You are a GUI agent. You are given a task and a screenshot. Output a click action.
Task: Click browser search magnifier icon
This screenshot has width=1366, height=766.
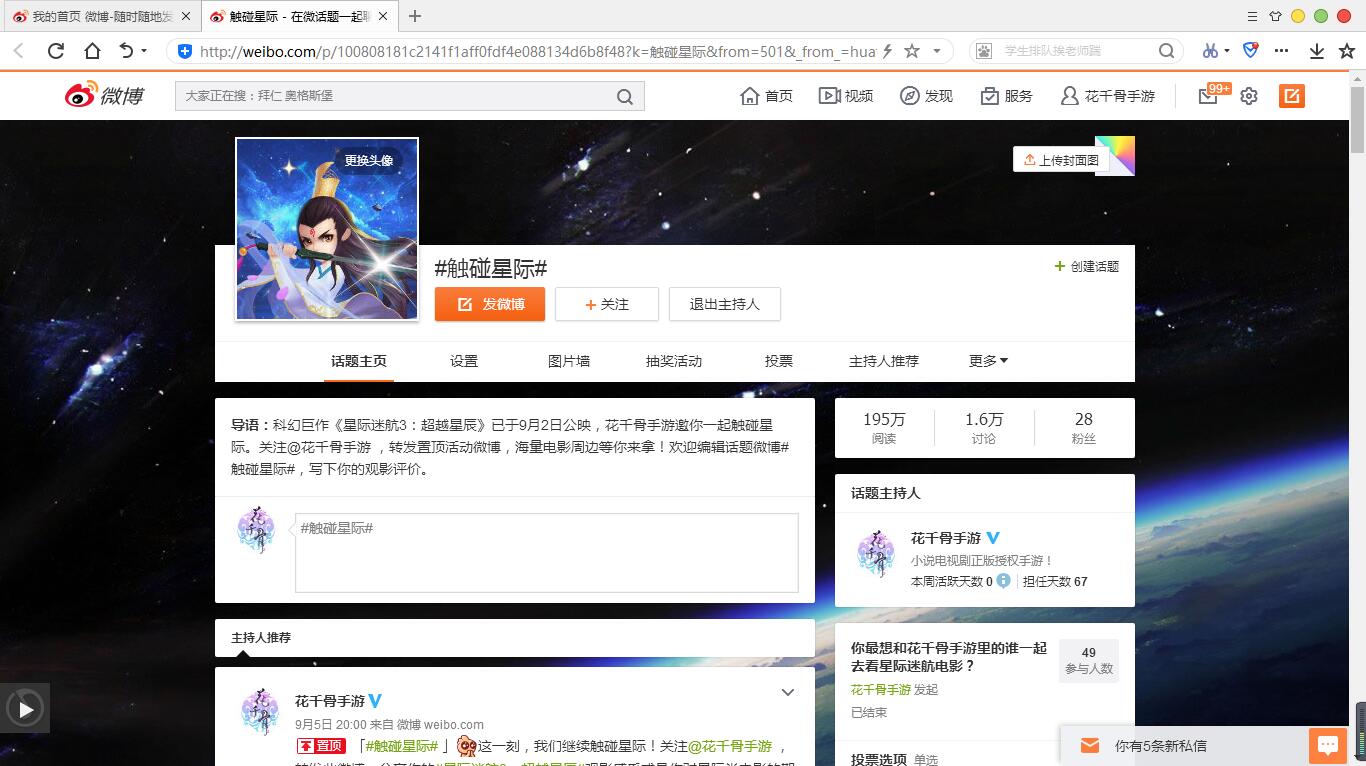(x=1166, y=51)
